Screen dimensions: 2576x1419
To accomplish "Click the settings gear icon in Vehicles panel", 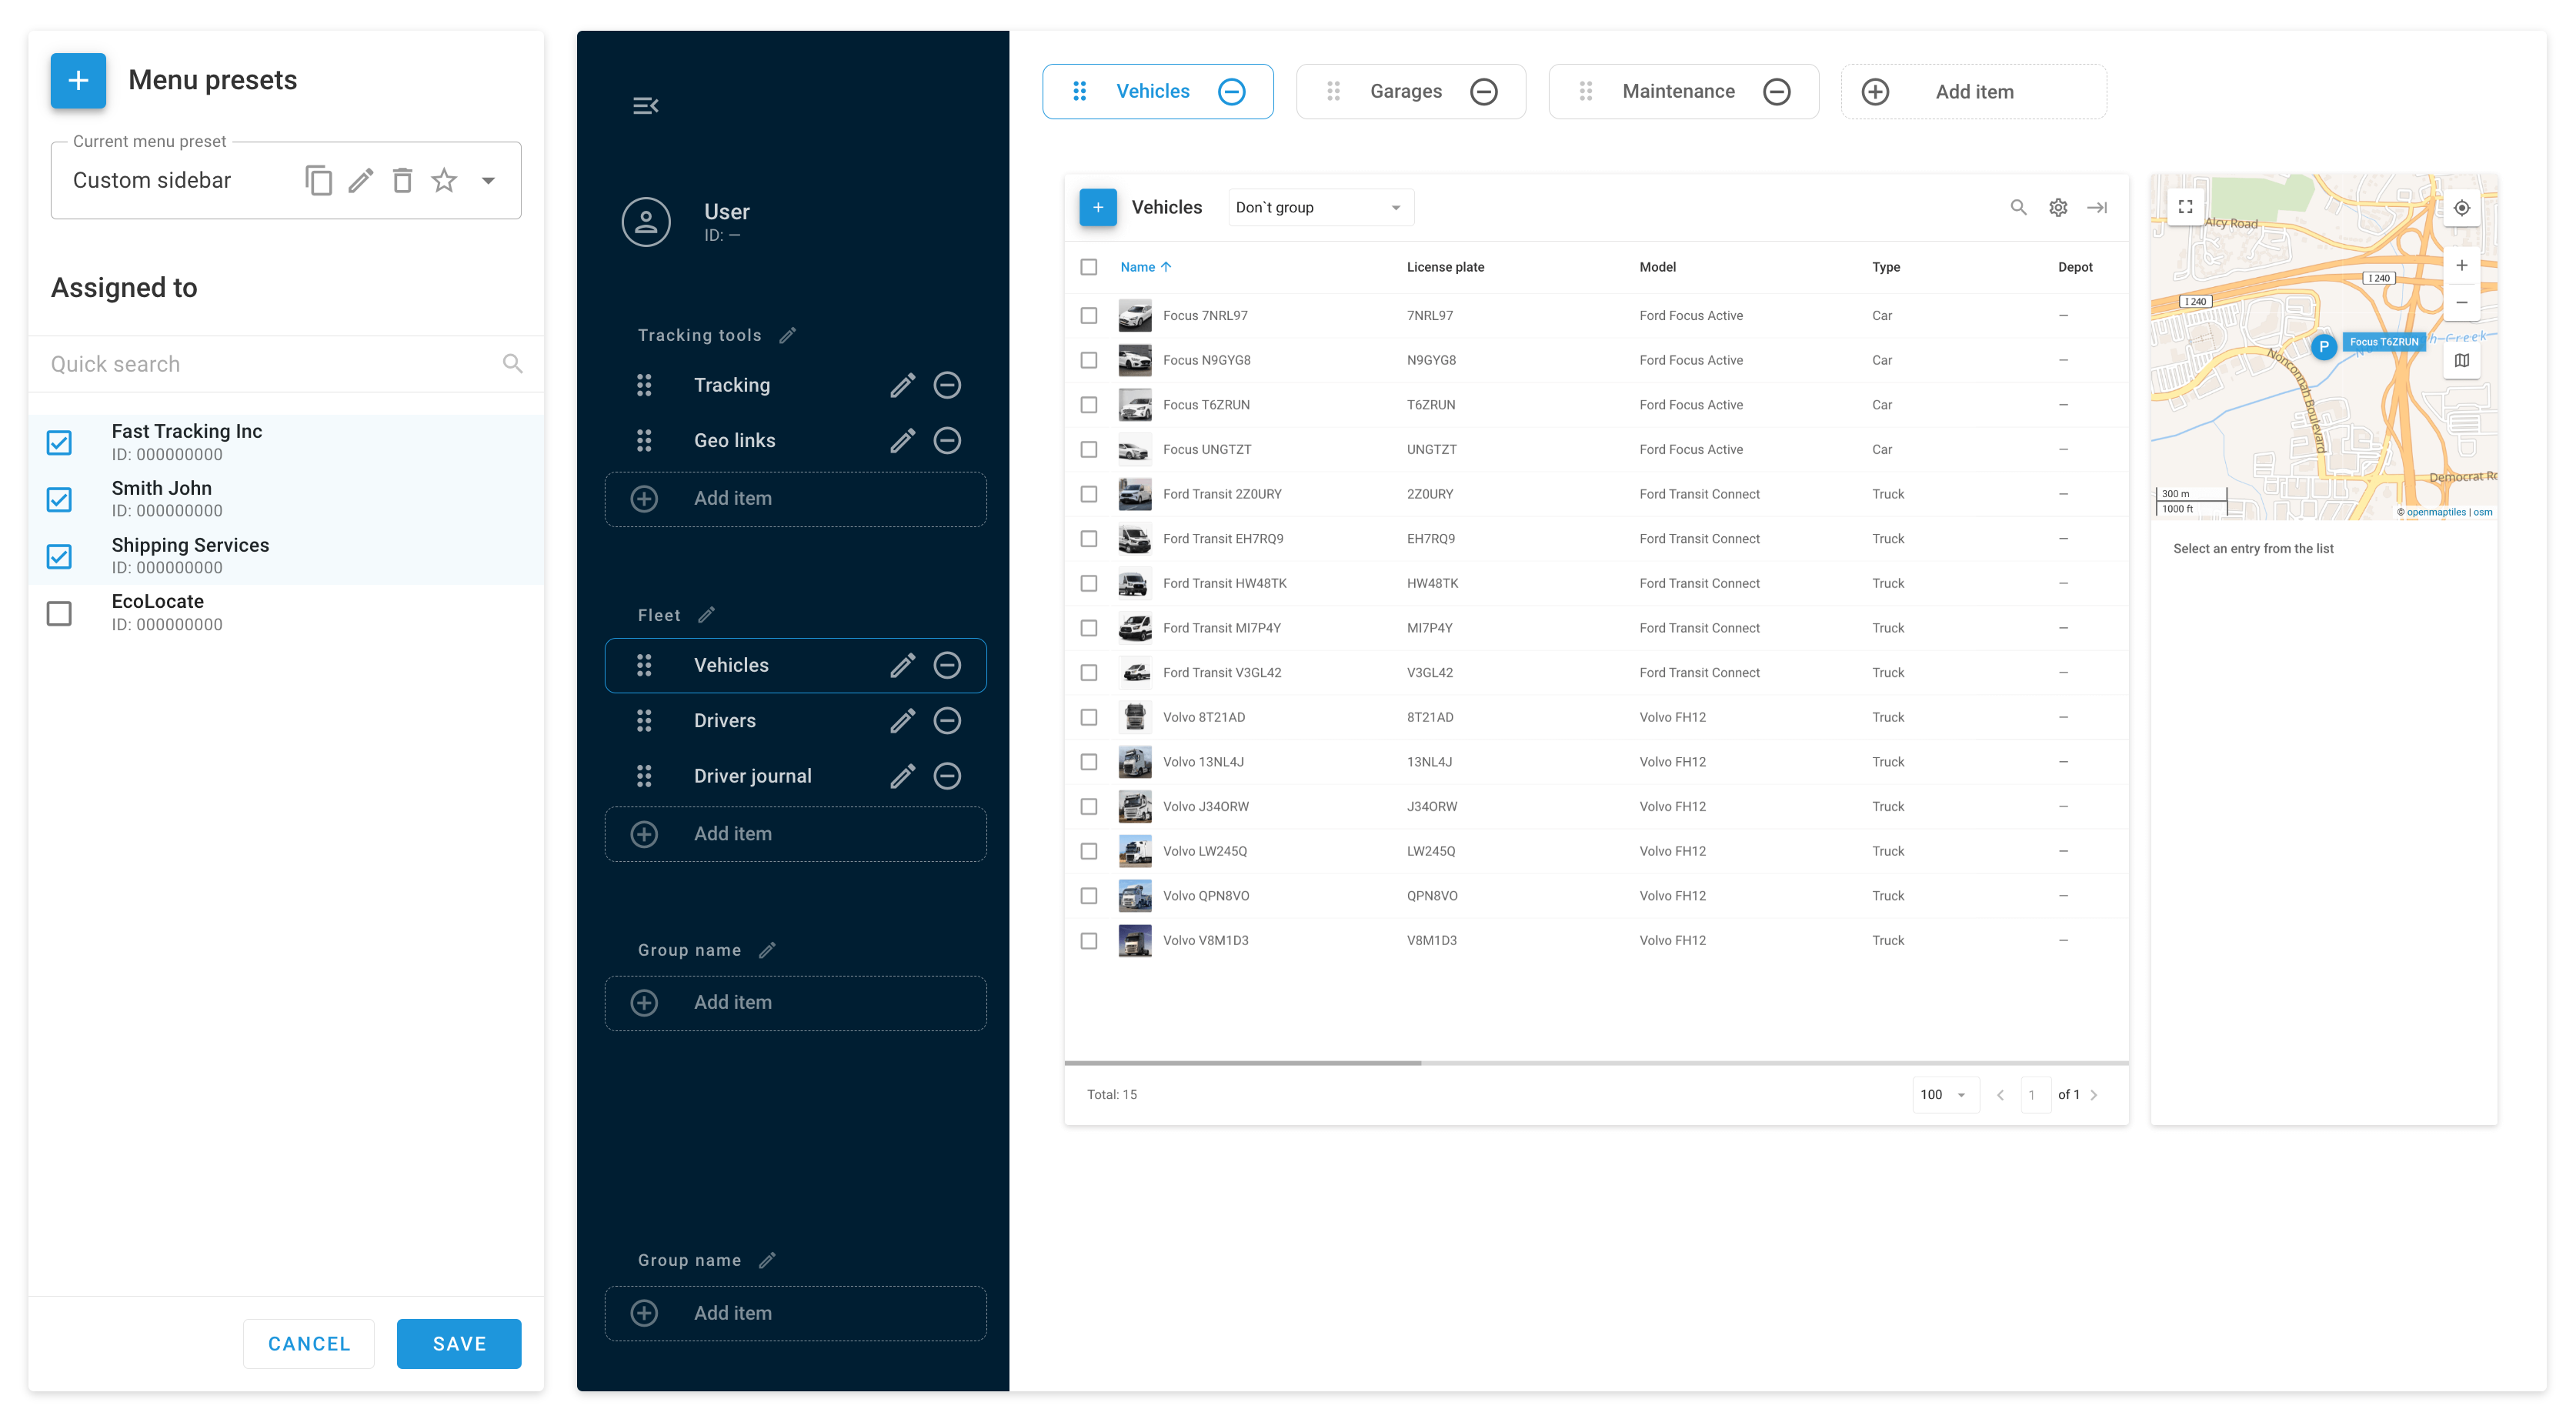I will click(x=2057, y=206).
